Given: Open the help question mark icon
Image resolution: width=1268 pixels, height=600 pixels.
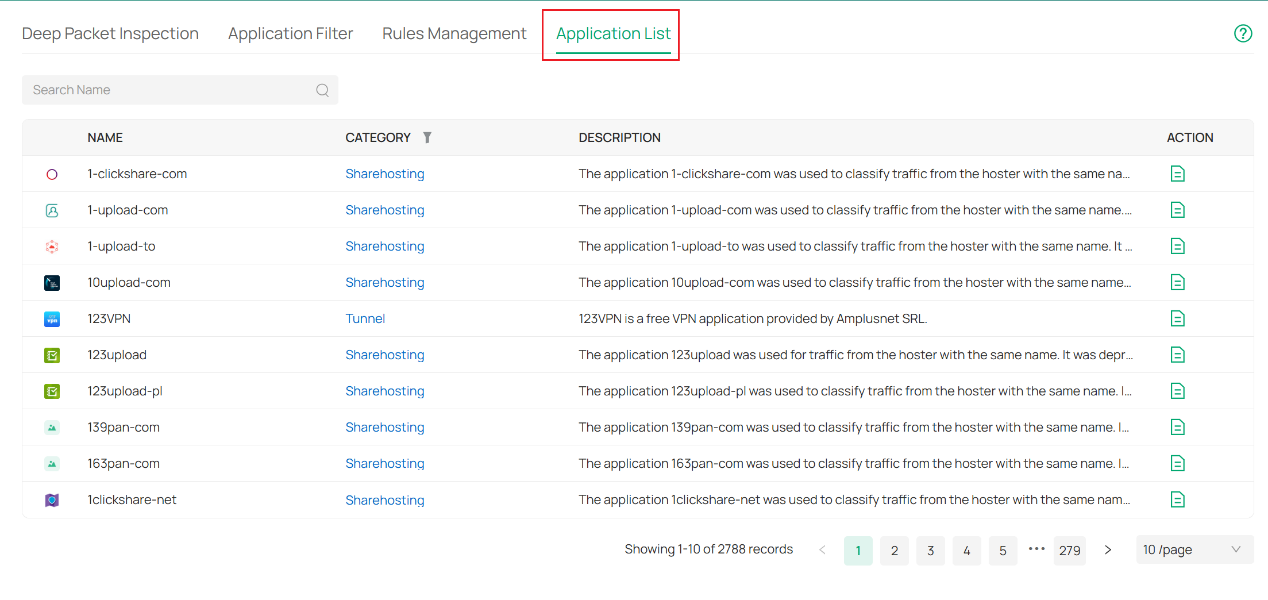Looking at the screenshot, I should tap(1243, 34).
